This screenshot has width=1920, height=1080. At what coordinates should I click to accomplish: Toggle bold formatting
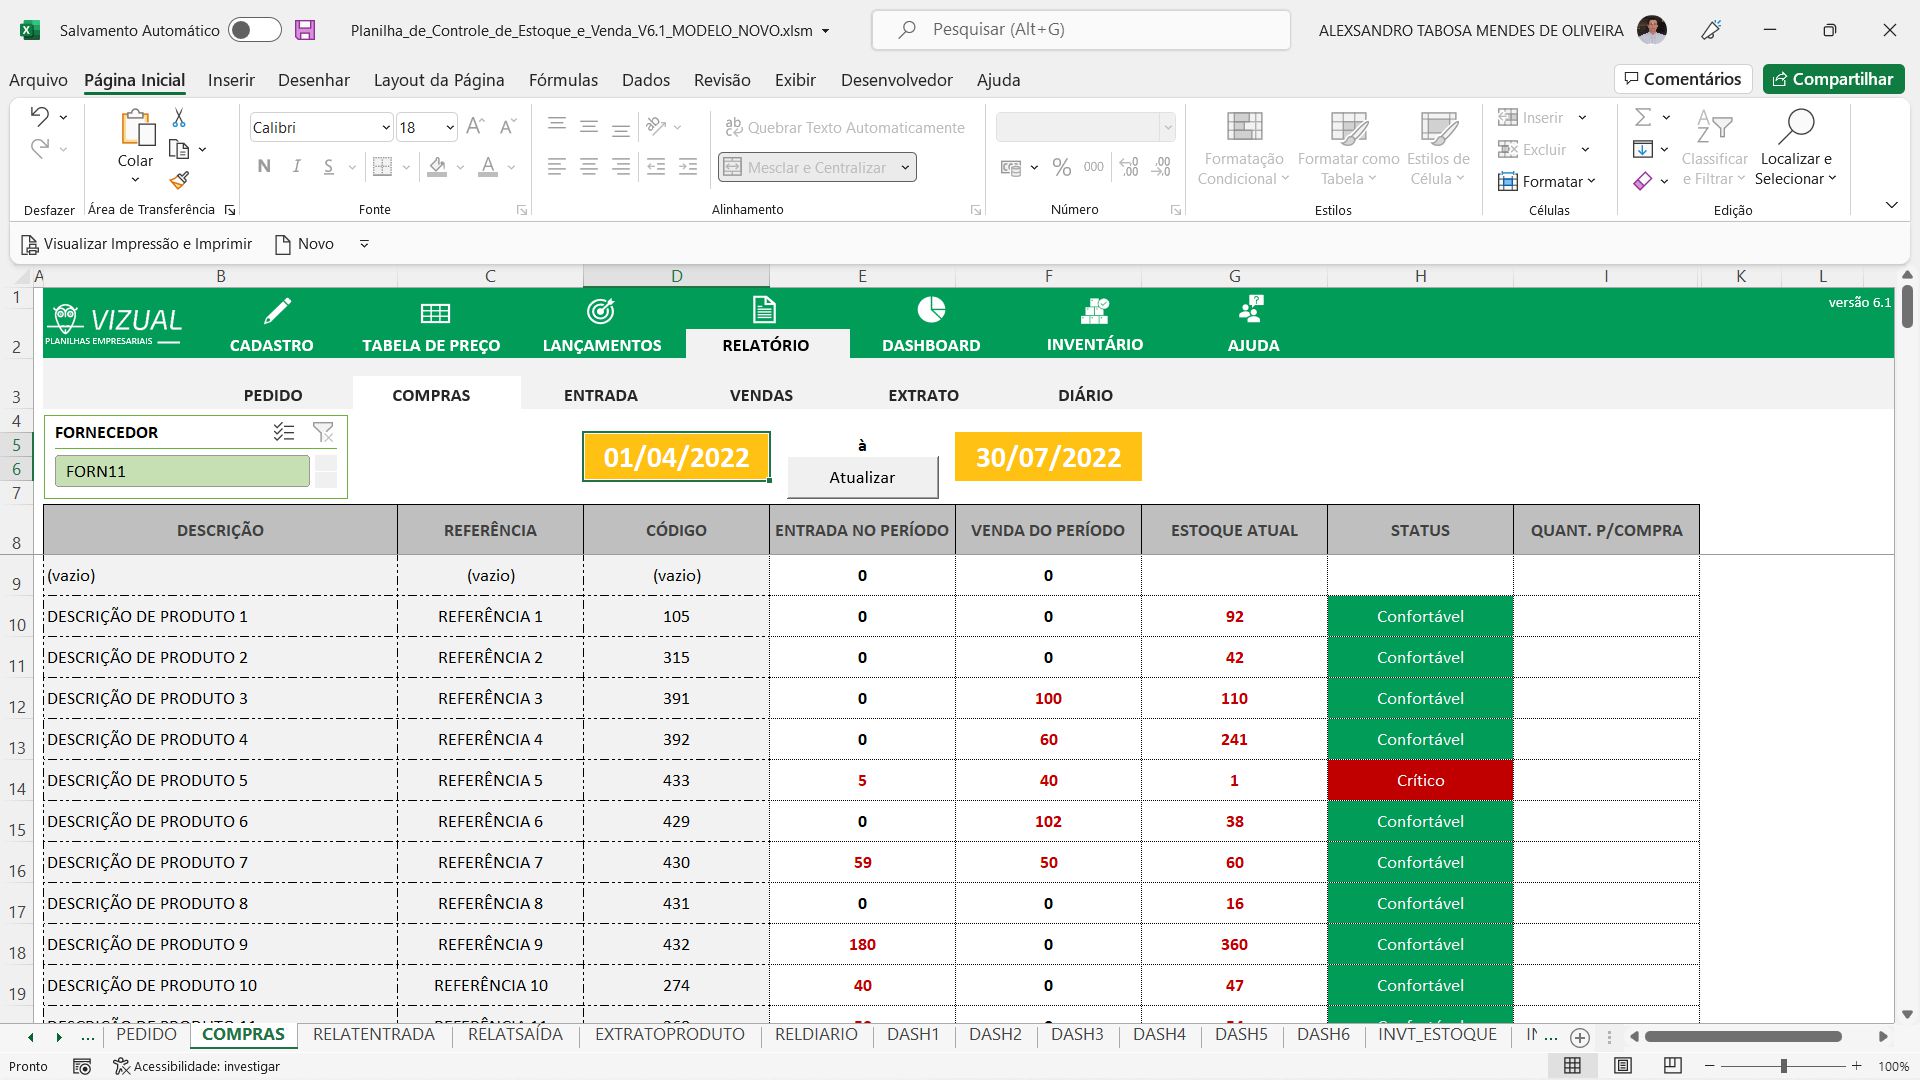[x=264, y=166]
